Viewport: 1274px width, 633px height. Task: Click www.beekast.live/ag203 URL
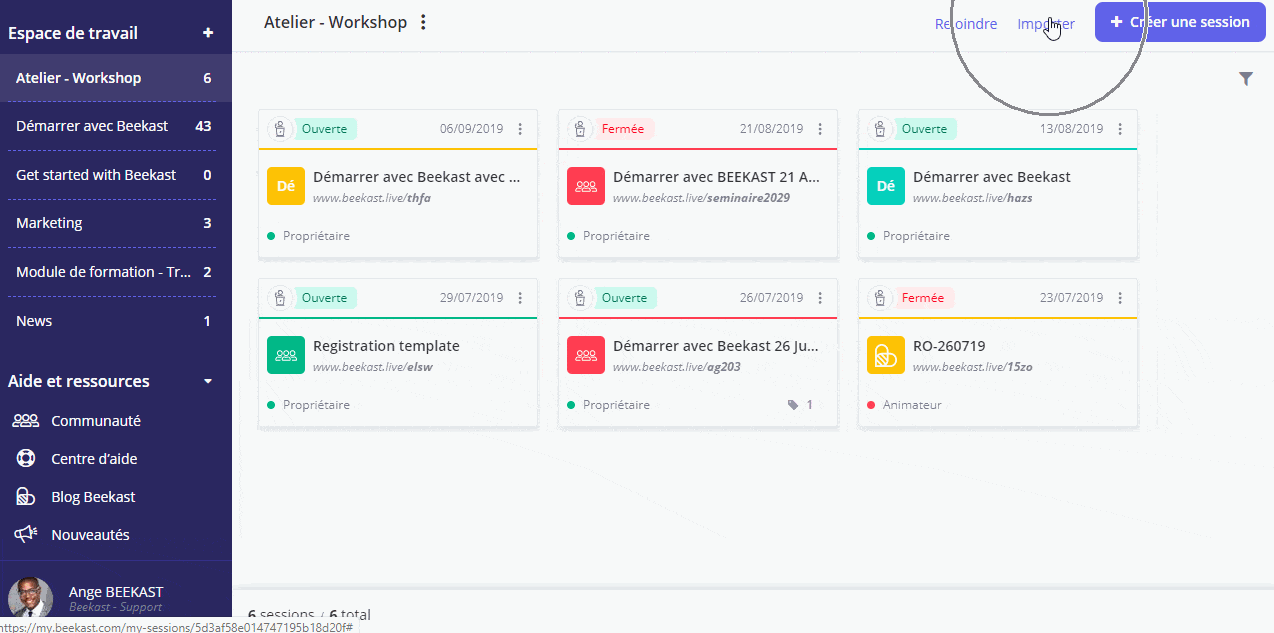676,367
